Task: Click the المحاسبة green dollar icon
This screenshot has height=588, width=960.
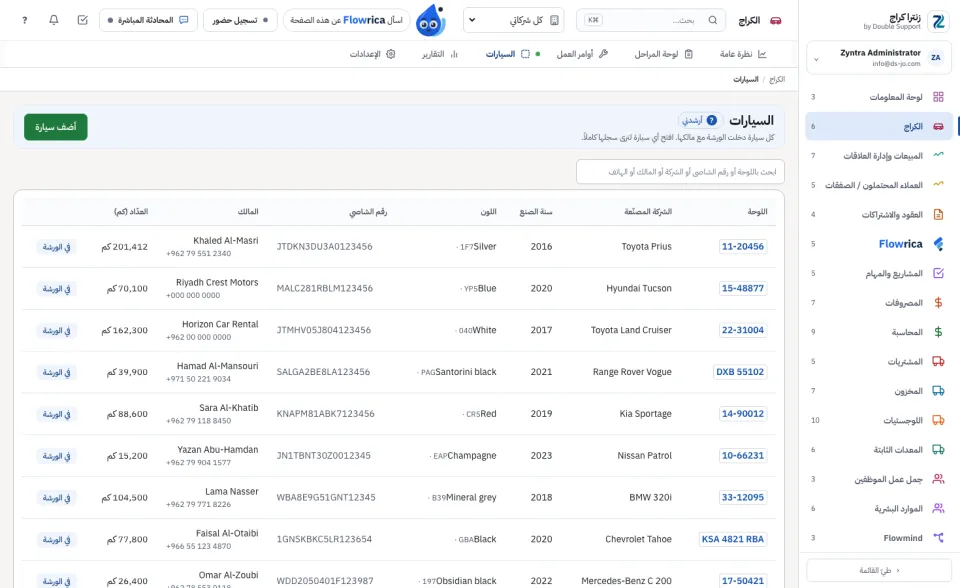Action: pyautogui.click(x=938, y=332)
